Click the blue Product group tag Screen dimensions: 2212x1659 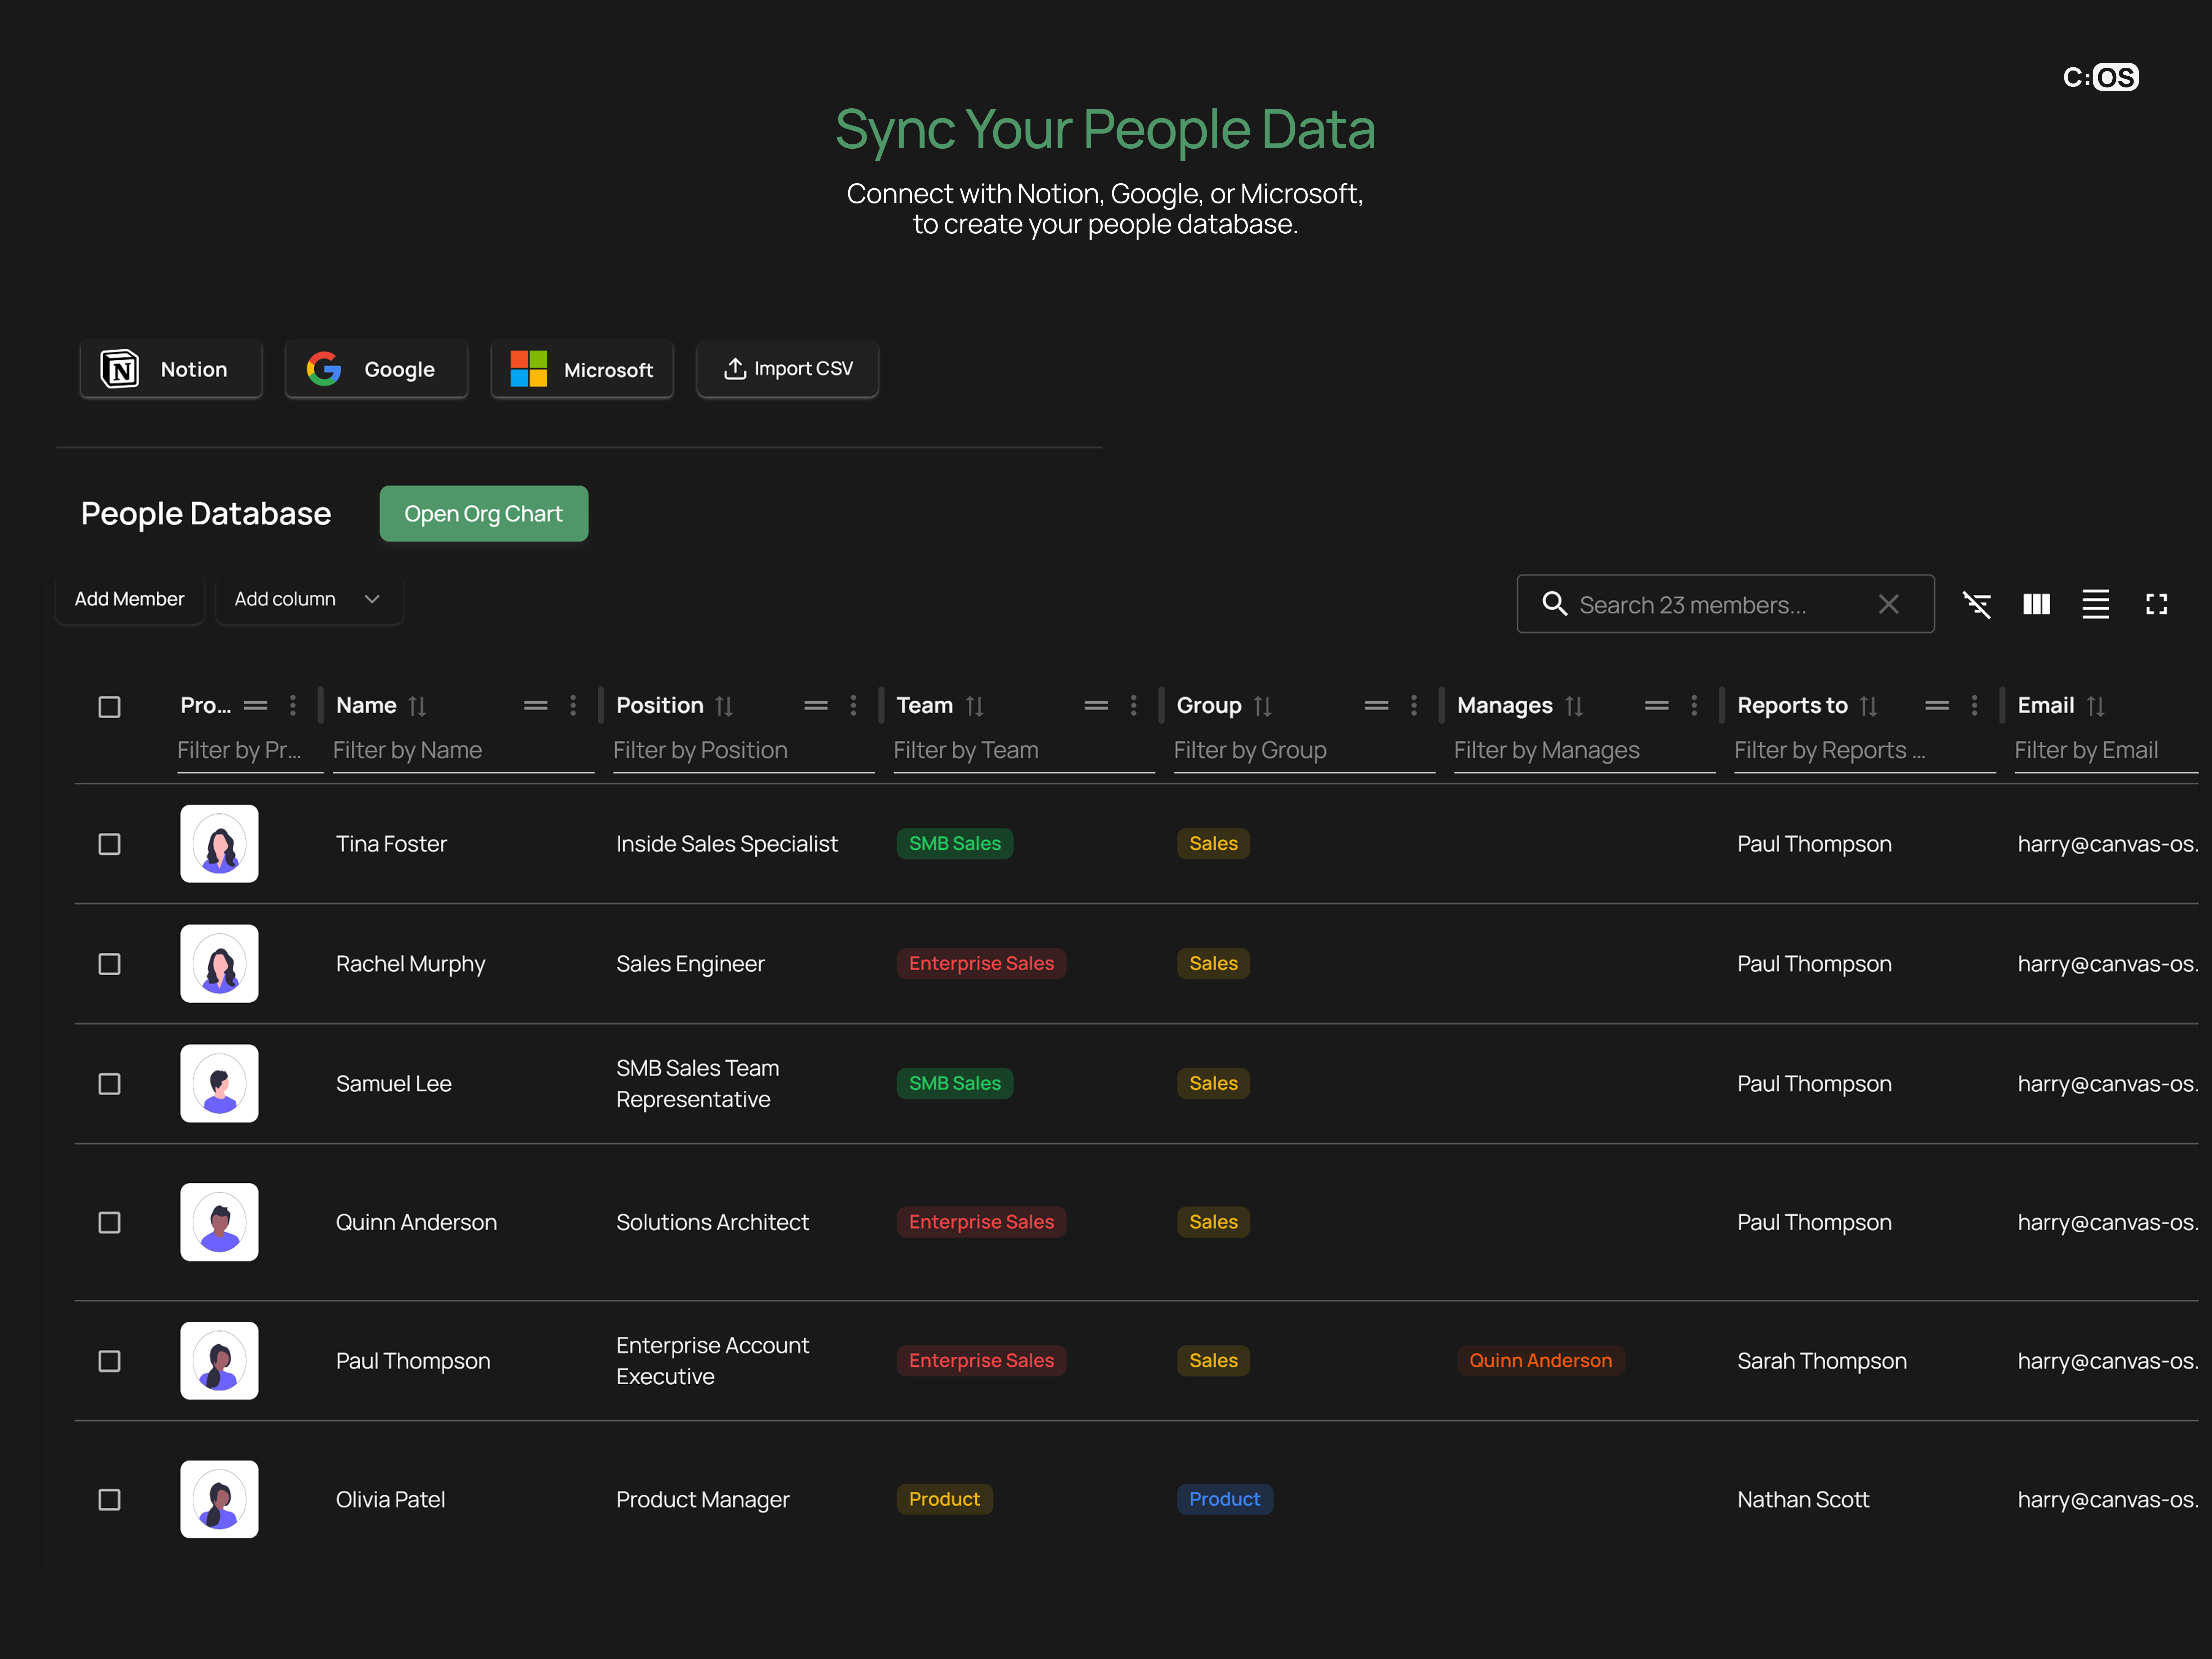[x=1225, y=1500]
